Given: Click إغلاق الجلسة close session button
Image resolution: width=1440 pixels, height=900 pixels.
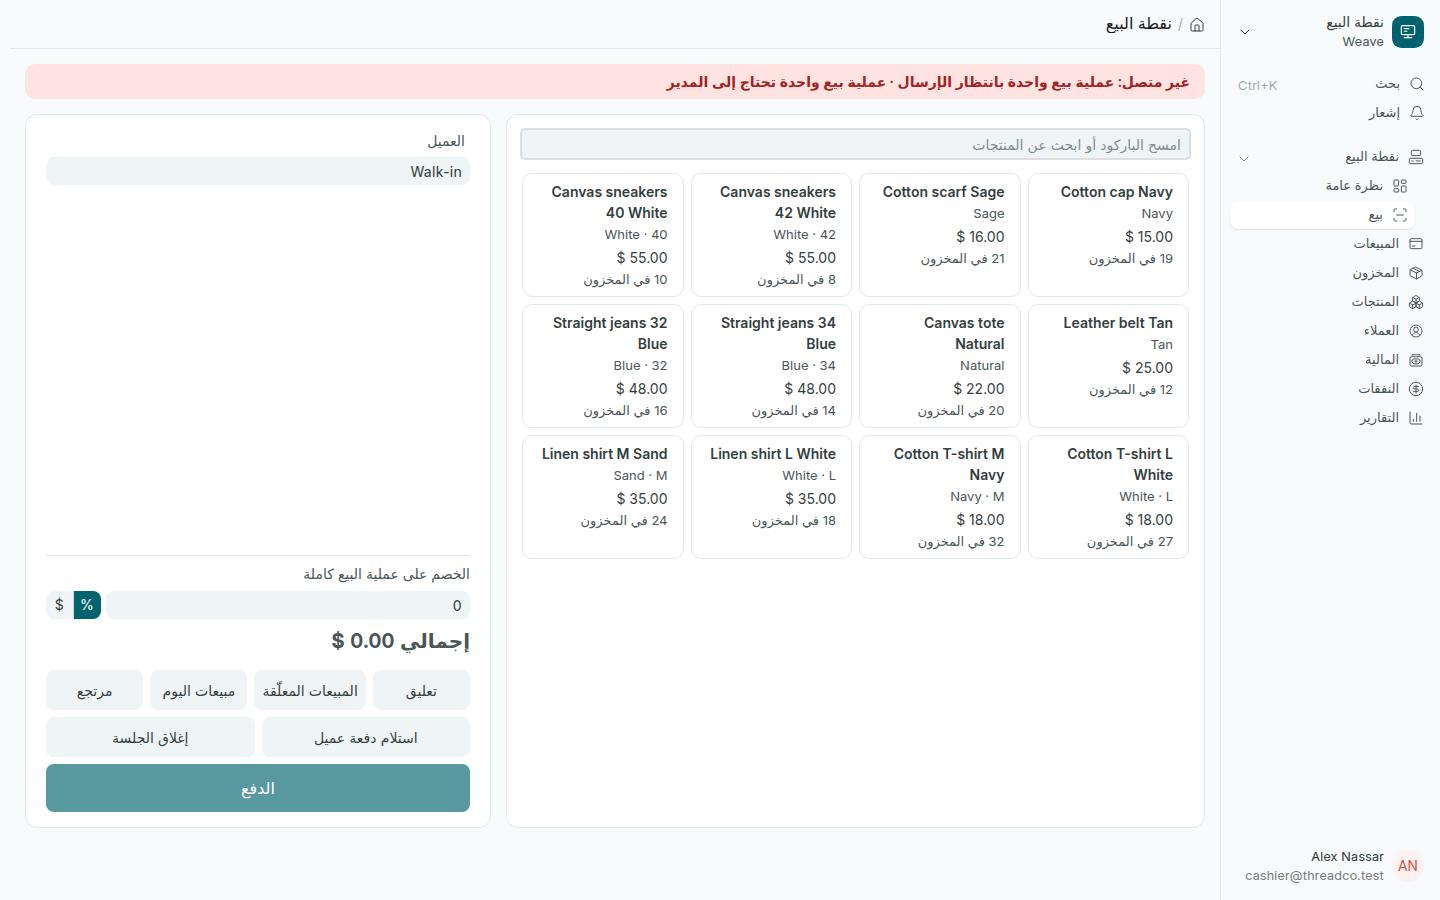Looking at the screenshot, I should coord(150,737).
